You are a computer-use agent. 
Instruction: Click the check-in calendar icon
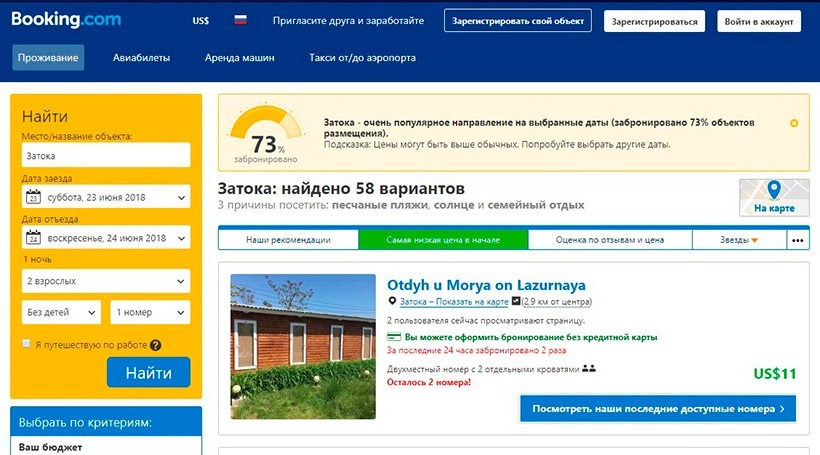pos(32,197)
